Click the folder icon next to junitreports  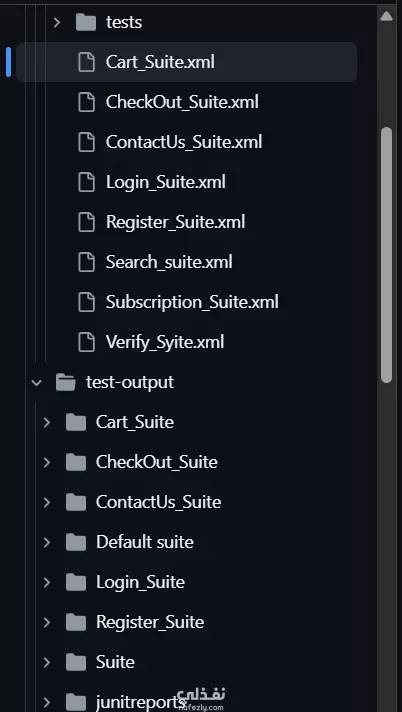(76, 702)
